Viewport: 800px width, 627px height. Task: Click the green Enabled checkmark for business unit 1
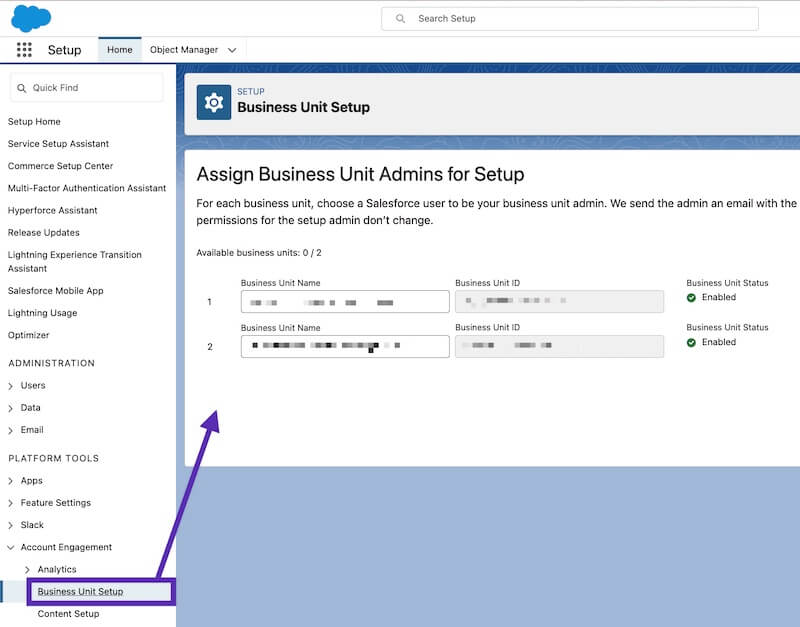click(692, 297)
